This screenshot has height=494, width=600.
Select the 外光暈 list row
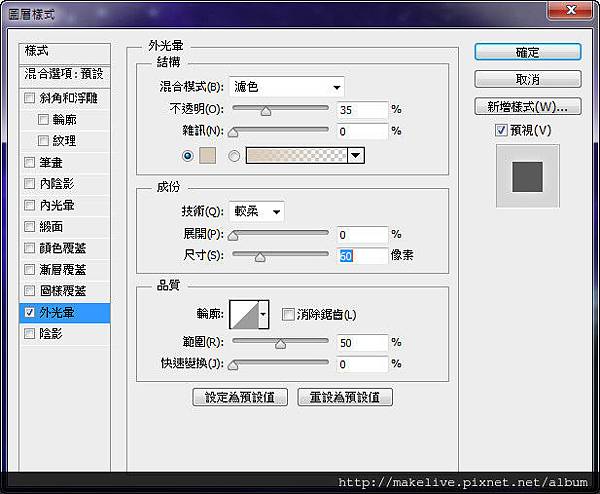click(65, 313)
